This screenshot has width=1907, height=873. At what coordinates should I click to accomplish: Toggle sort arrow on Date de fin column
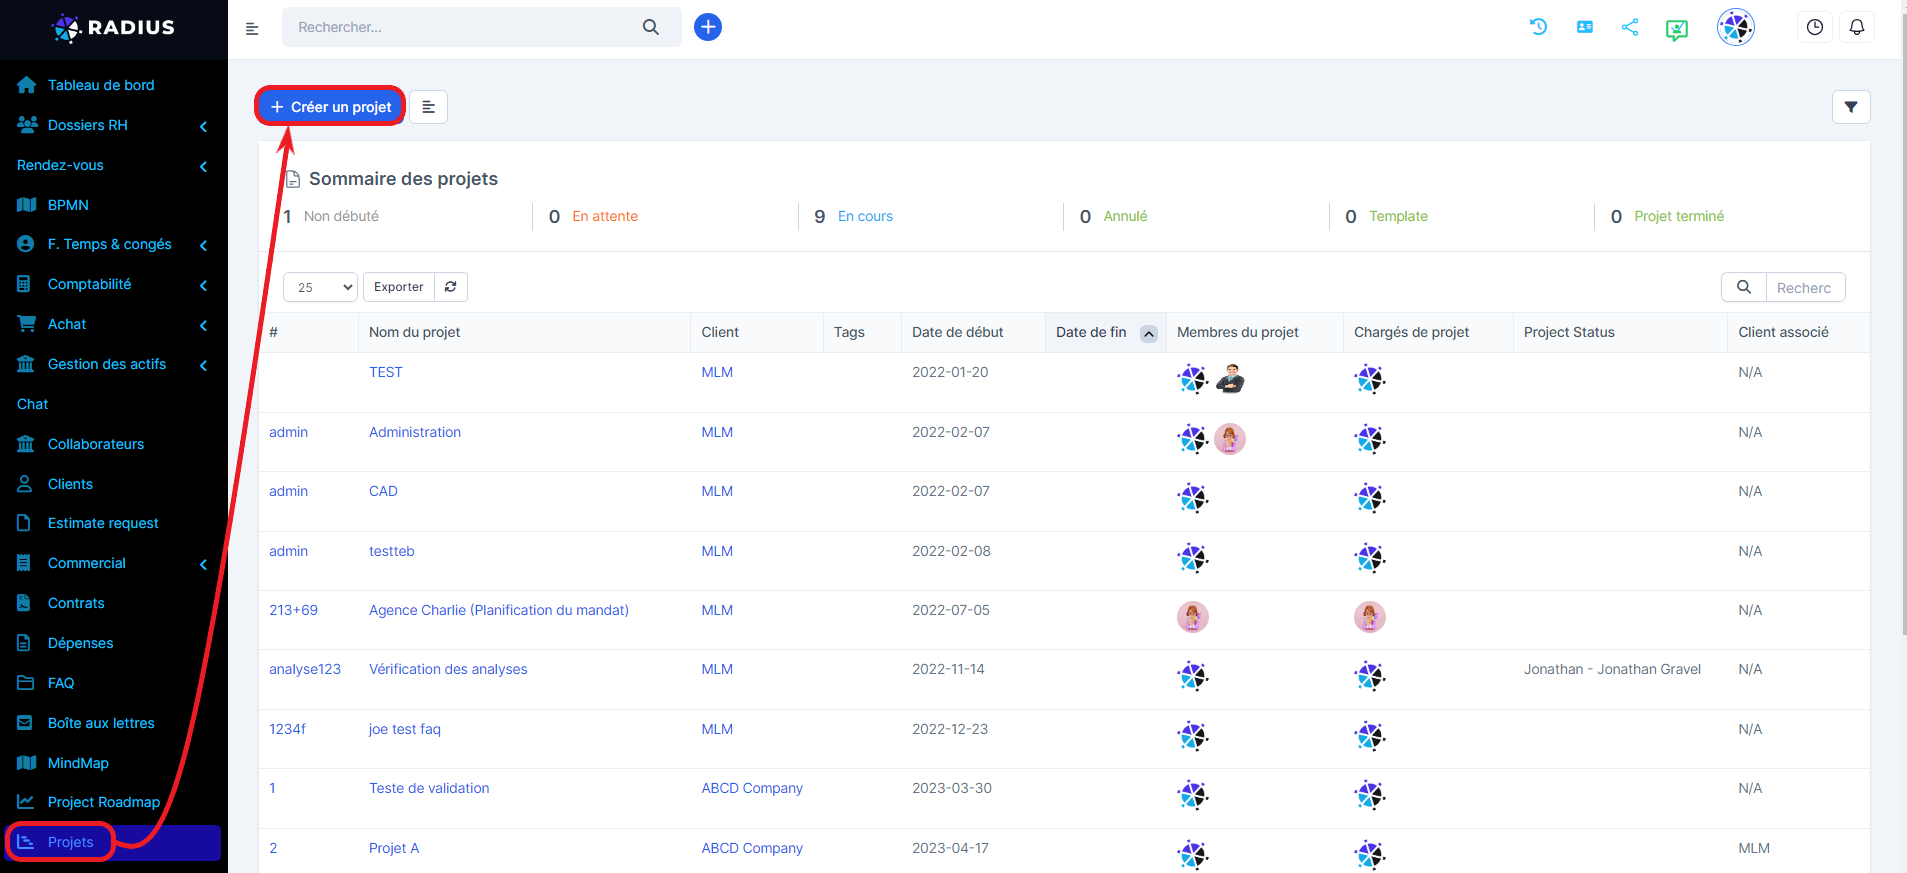point(1149,333)
